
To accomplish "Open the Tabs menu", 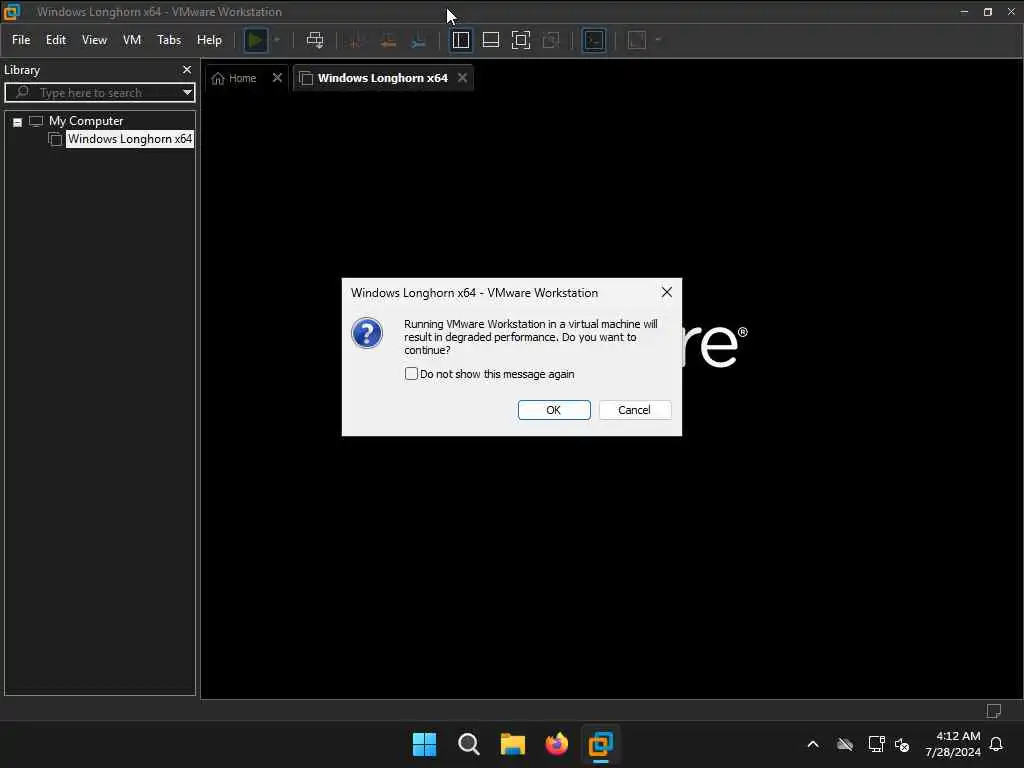I will point(168,40).
